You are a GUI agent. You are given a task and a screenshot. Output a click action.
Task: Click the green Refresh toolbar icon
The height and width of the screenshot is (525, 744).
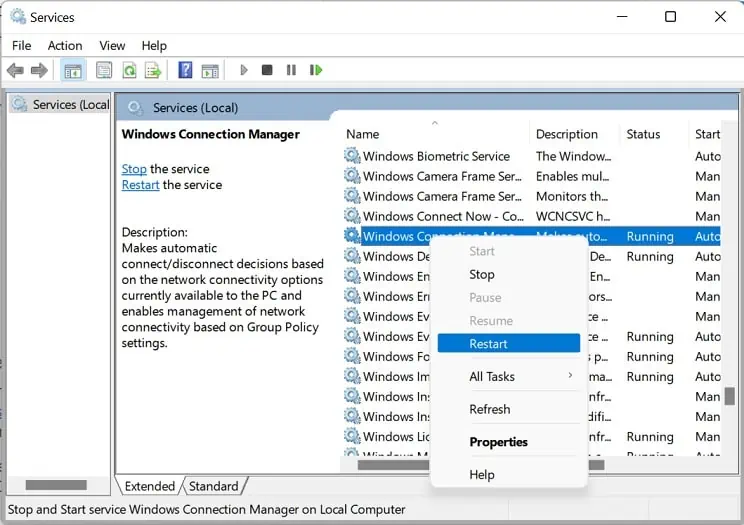(x=129, y=70)
